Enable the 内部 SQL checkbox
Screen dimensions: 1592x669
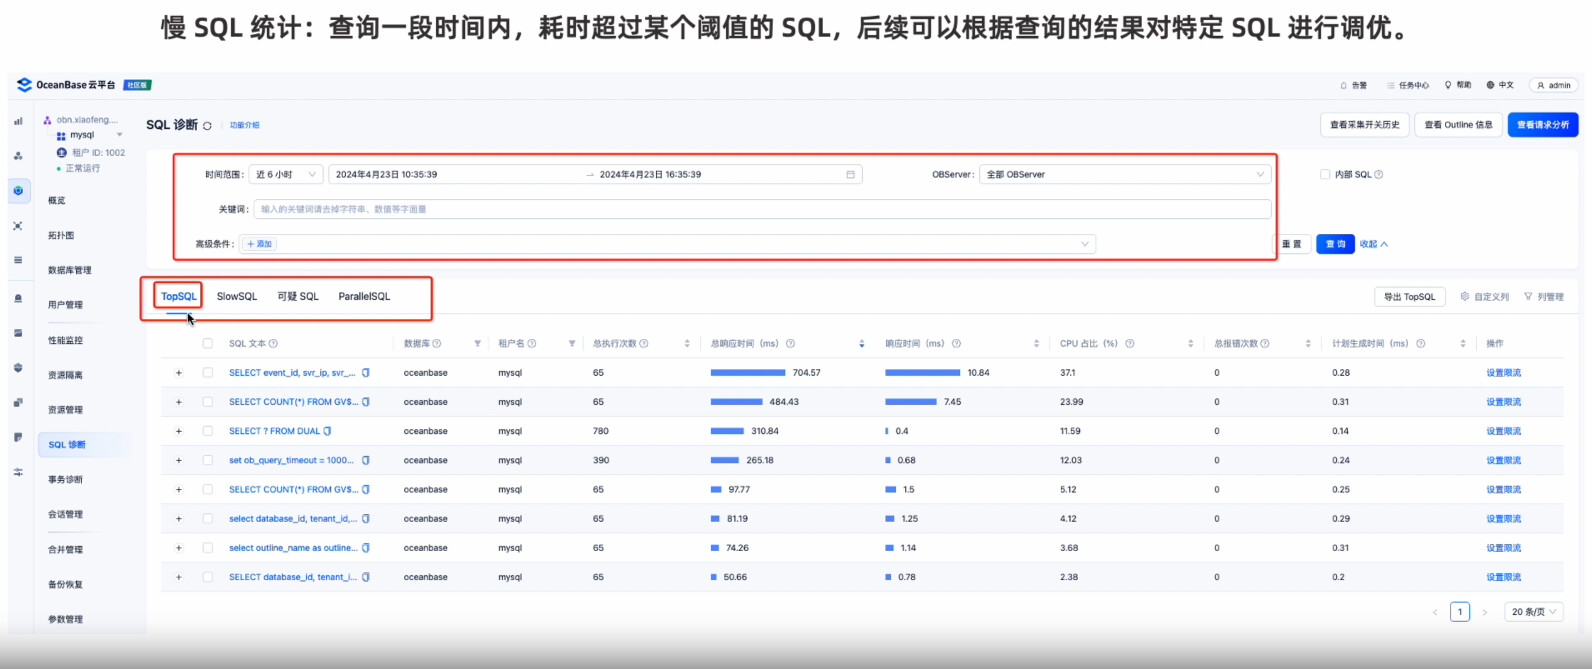coord(1325,175)
